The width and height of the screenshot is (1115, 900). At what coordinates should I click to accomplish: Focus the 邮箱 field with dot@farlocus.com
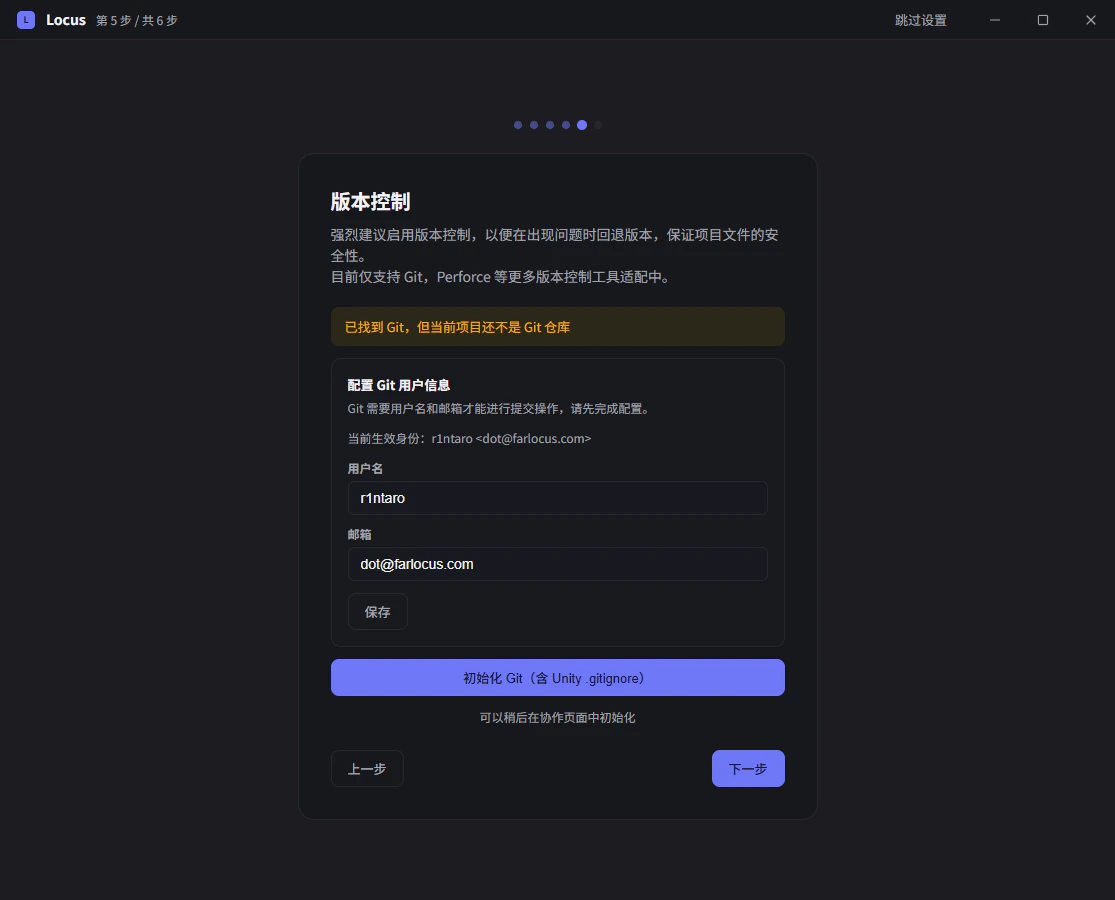pyautogui.click(x=558, y=564)
